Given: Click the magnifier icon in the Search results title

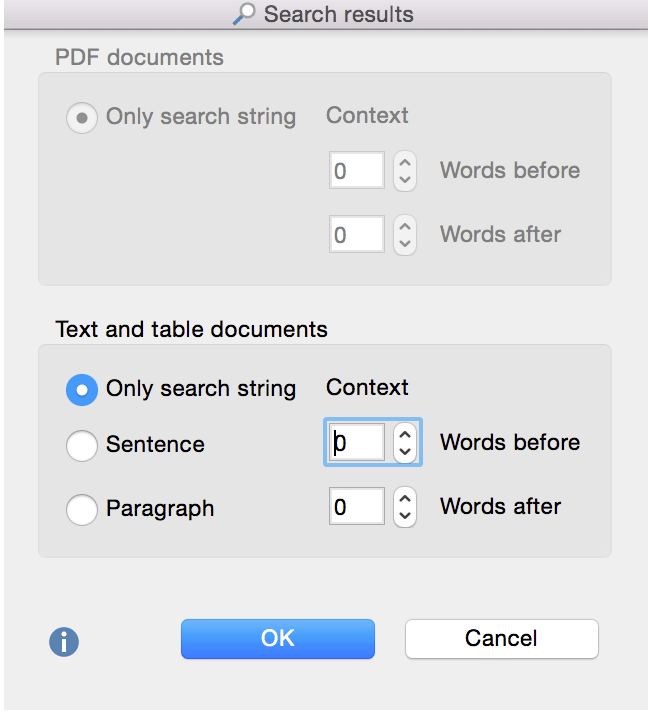Looking at the screenshot, I should point(244,14).
